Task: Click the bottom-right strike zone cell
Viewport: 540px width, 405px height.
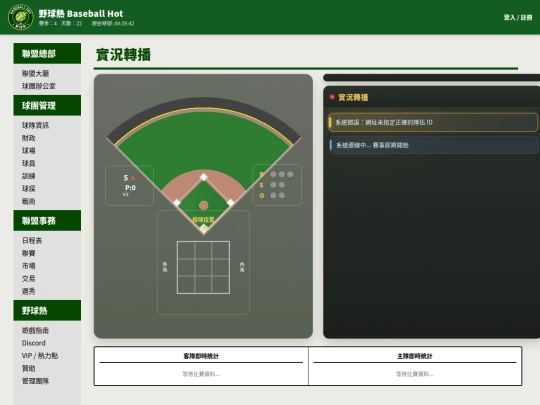Action: [221, 285]
